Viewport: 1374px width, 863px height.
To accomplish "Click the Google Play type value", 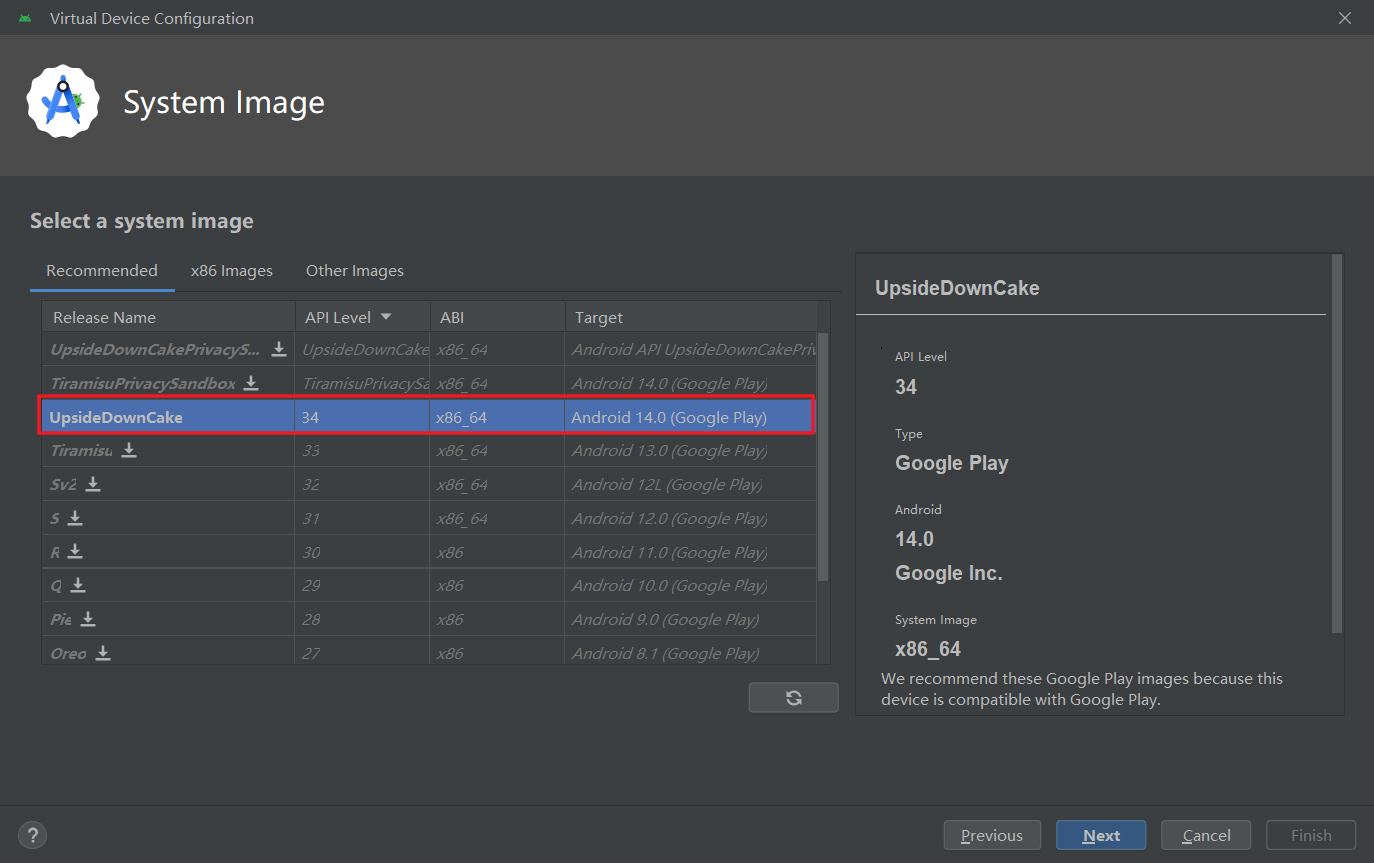I will [x=951, y=463].
